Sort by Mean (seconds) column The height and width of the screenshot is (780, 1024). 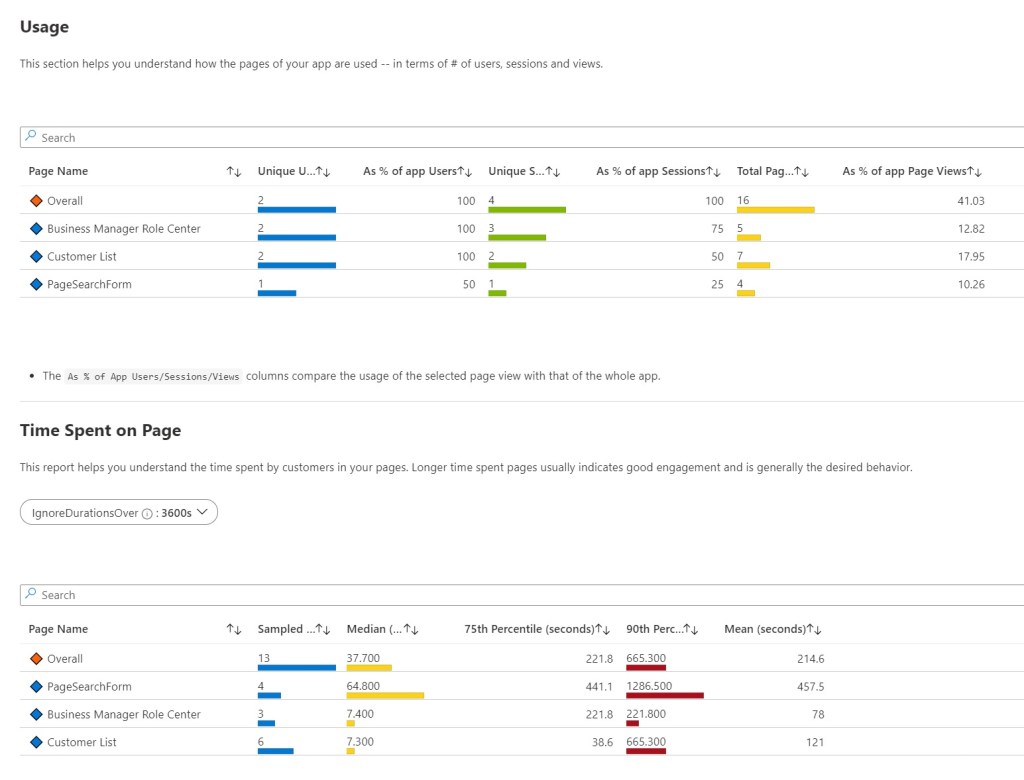(x=772, y=629)
